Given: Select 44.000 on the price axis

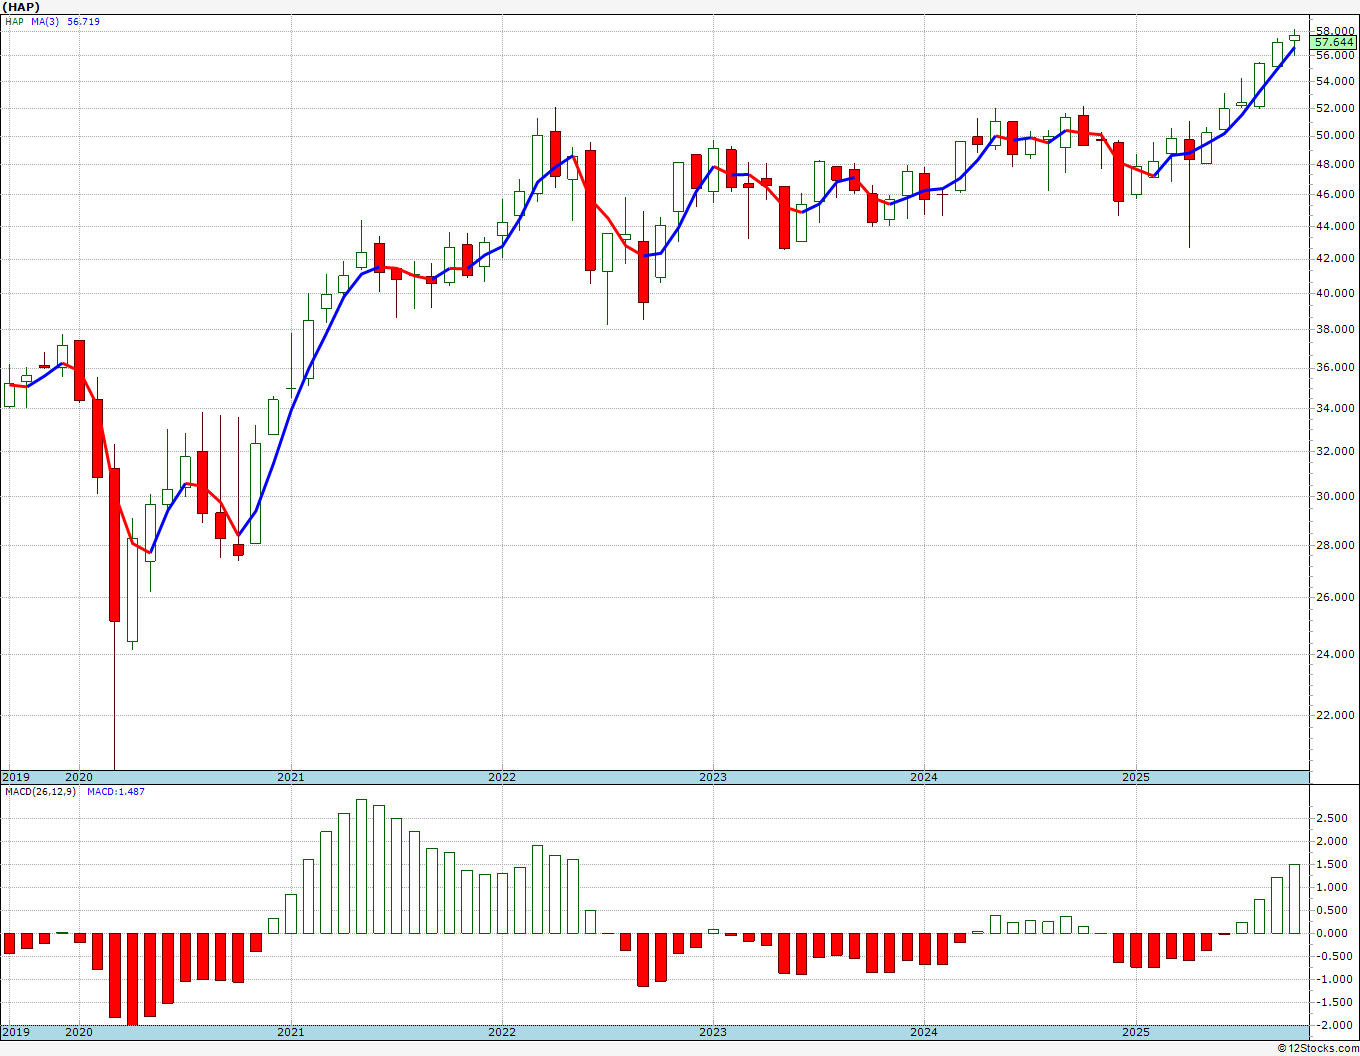Looking at the screenshot, I should click(1336, 226).
